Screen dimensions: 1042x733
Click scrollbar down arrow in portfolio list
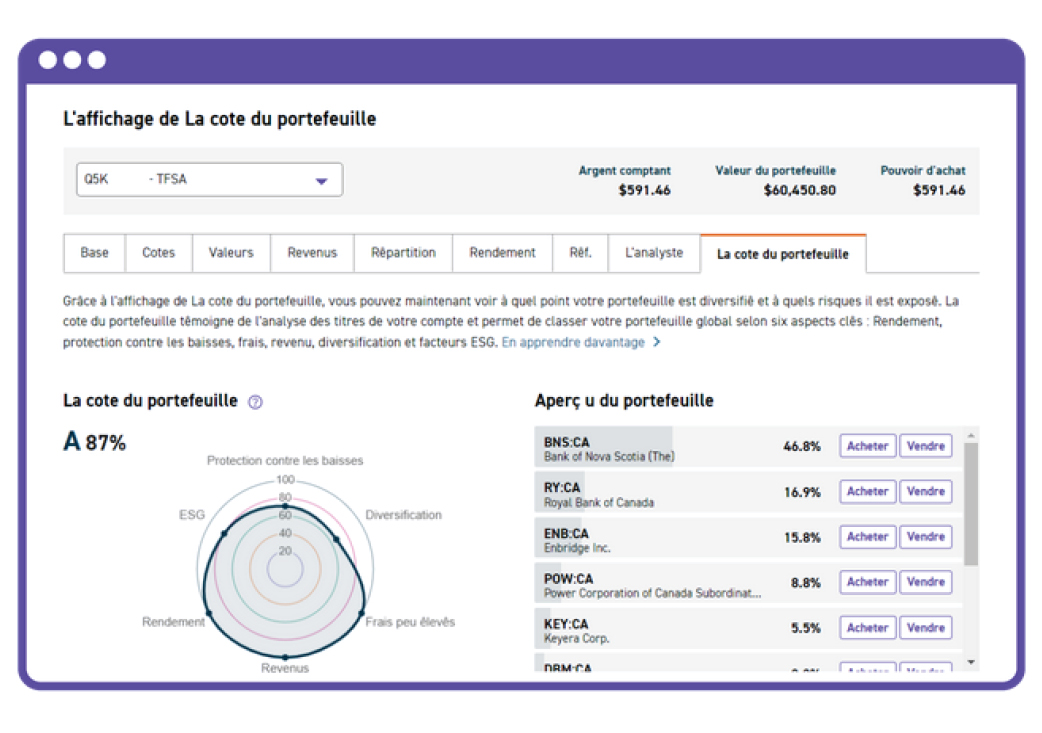coord(969,662)
